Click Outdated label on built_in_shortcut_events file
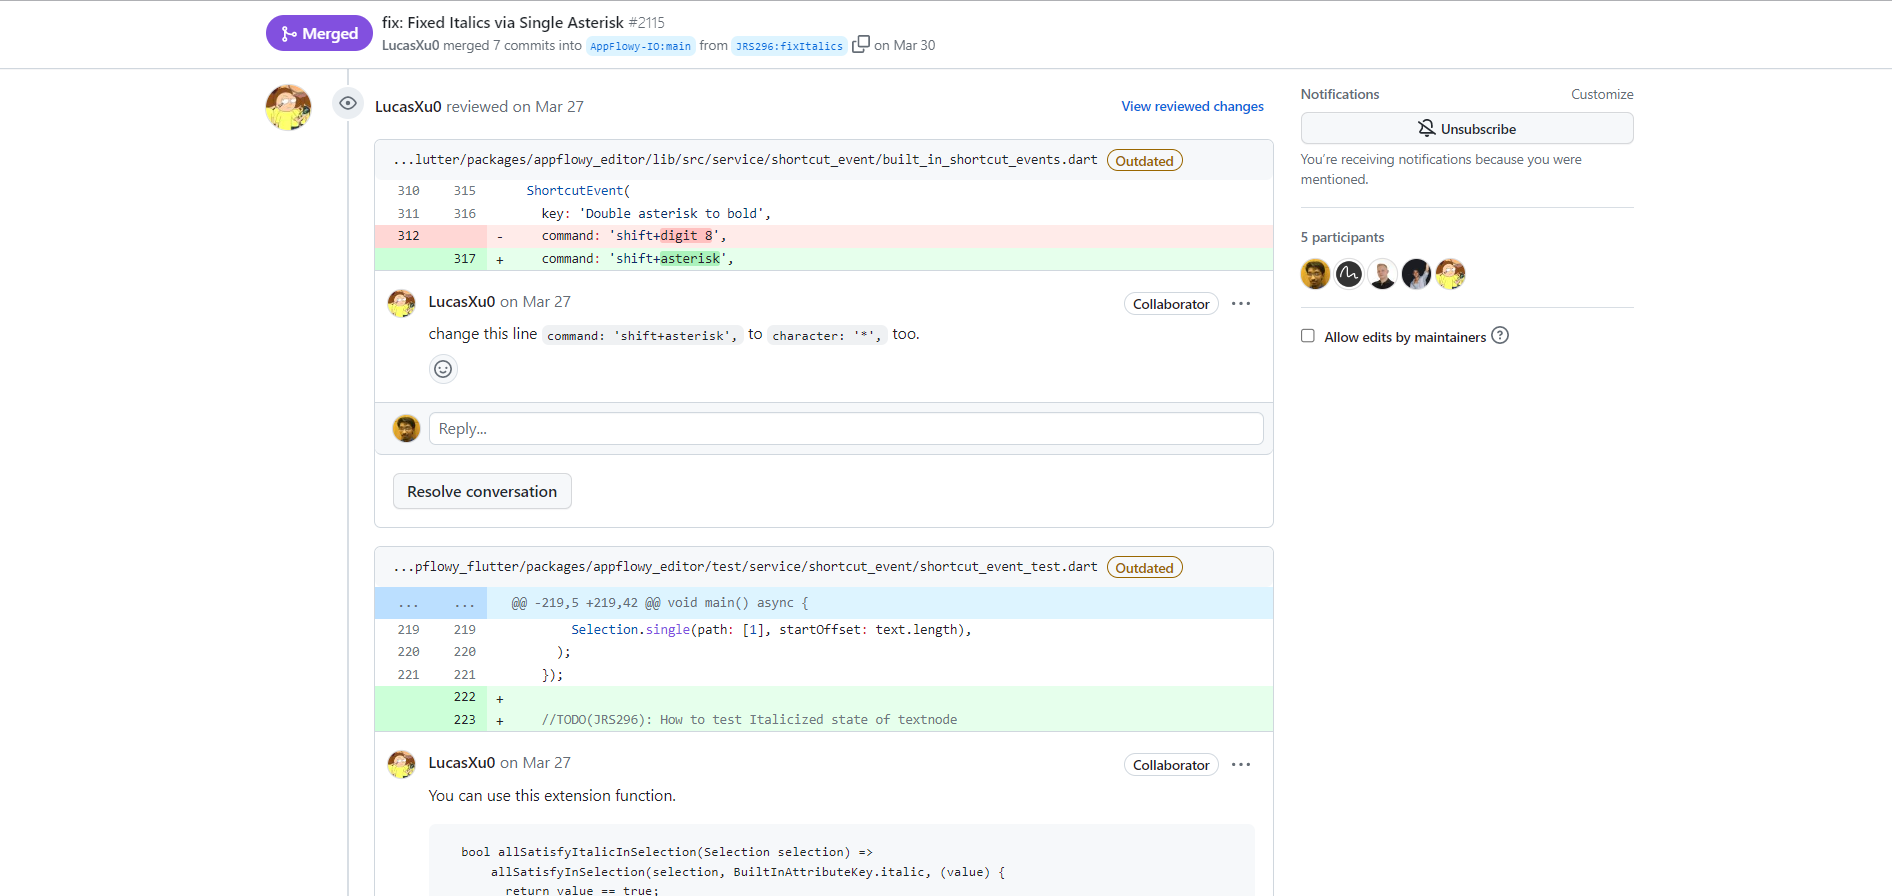The image size is (1892, 896). tap(1144, 161)
